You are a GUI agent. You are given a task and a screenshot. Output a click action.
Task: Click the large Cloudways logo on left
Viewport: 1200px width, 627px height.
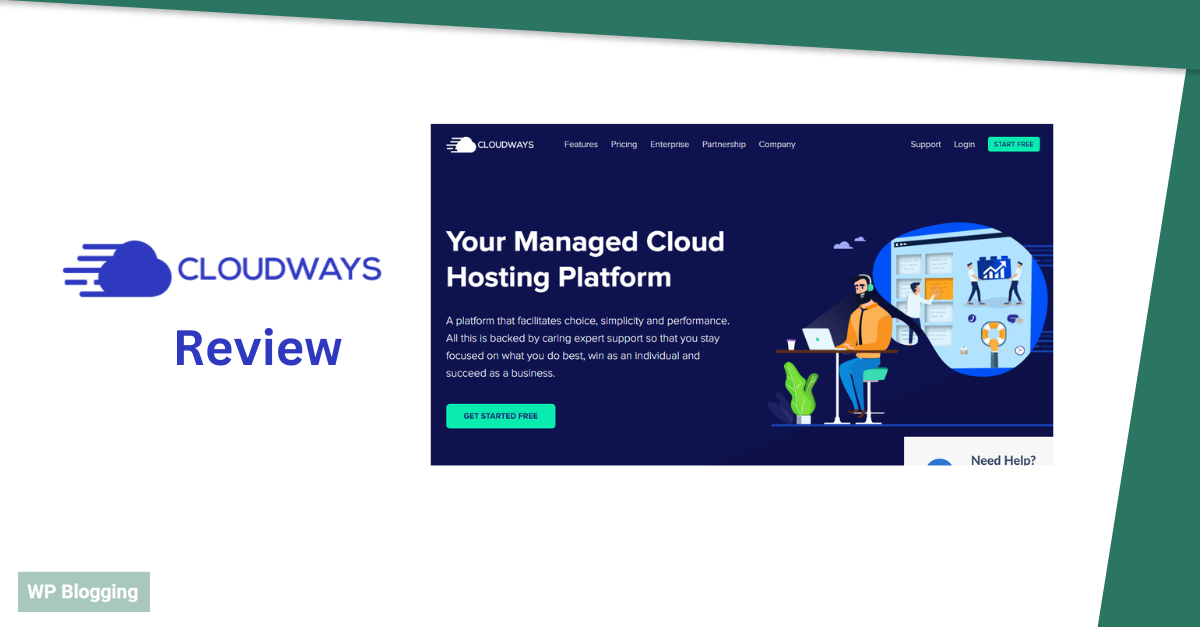point(222,268)
